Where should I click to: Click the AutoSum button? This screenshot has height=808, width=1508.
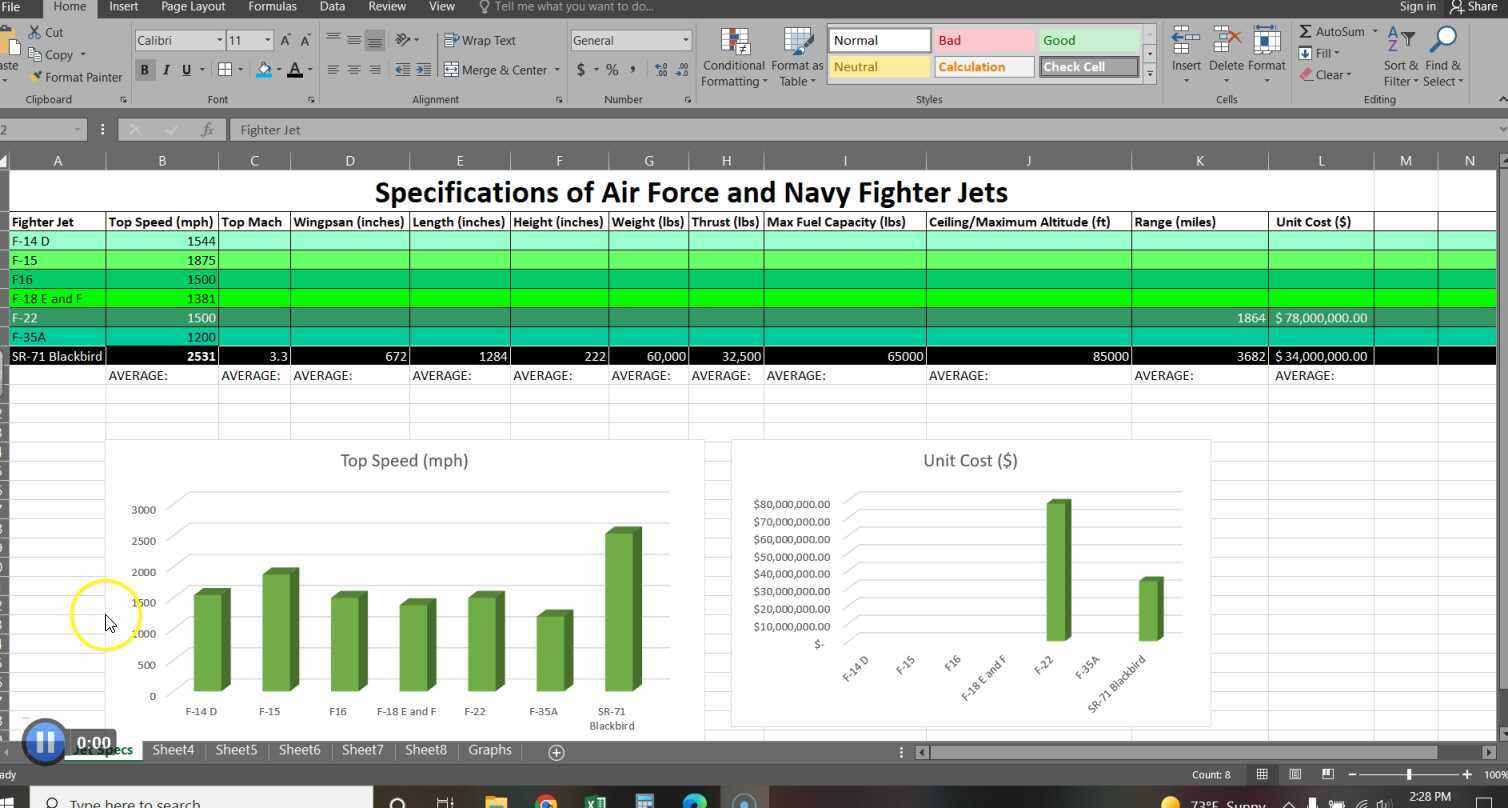[x=1332, y=32]
